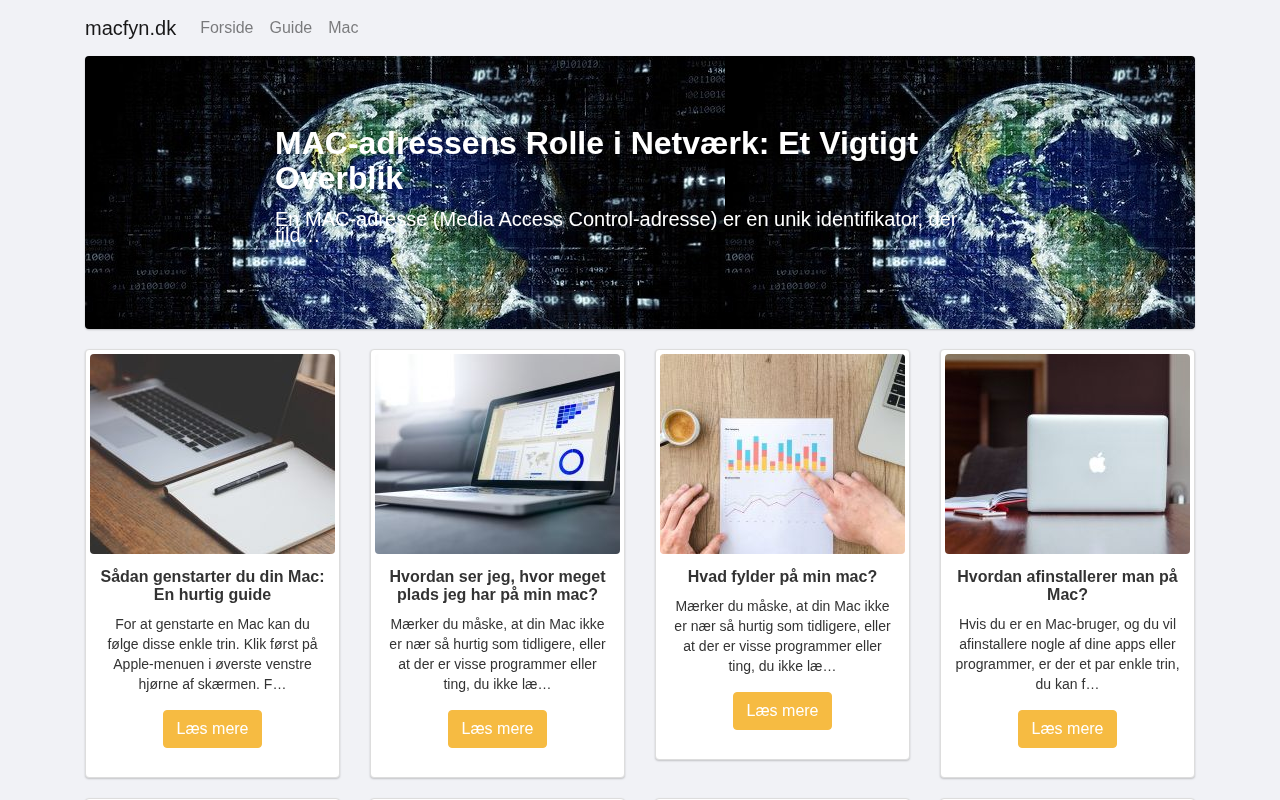Open the laptop dashboard charts thumbnail
This screenshot has width=1280, height=800.
[x=497, y=454]
